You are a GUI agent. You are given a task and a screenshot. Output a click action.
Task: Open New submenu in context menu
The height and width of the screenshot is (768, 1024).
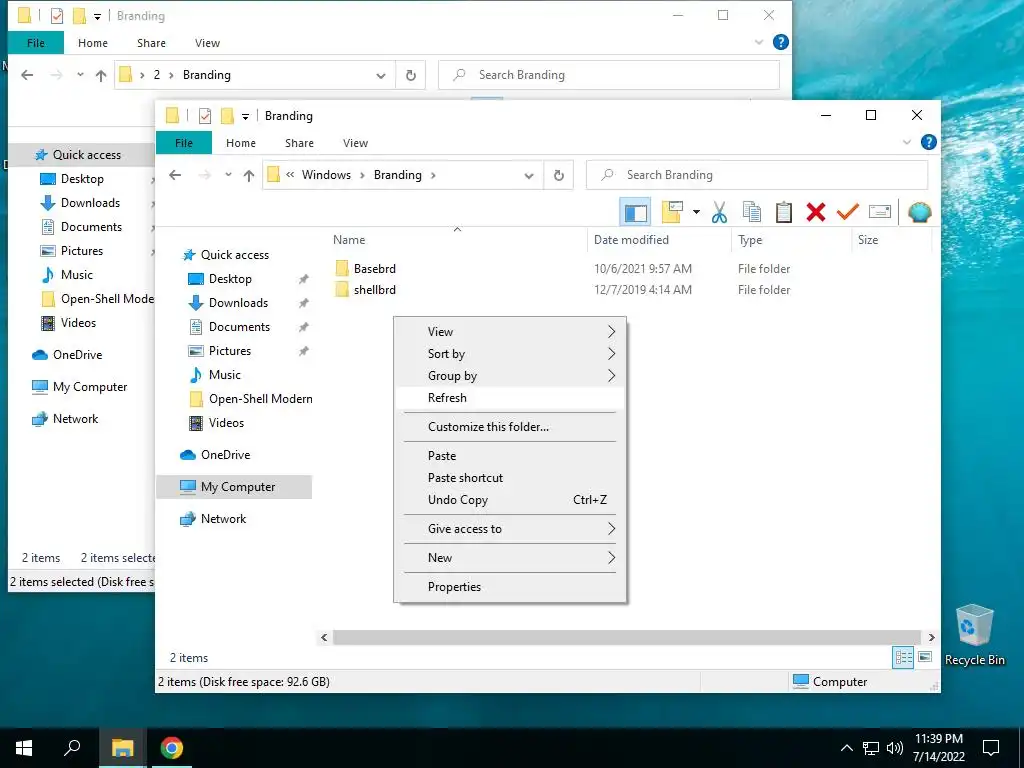pos(510,558)
